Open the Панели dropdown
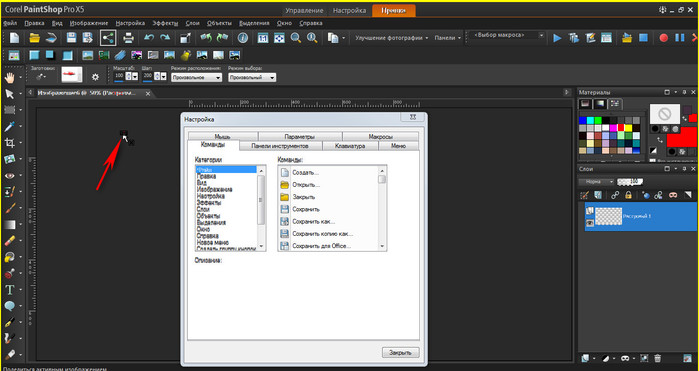 (x=448, y=38)
